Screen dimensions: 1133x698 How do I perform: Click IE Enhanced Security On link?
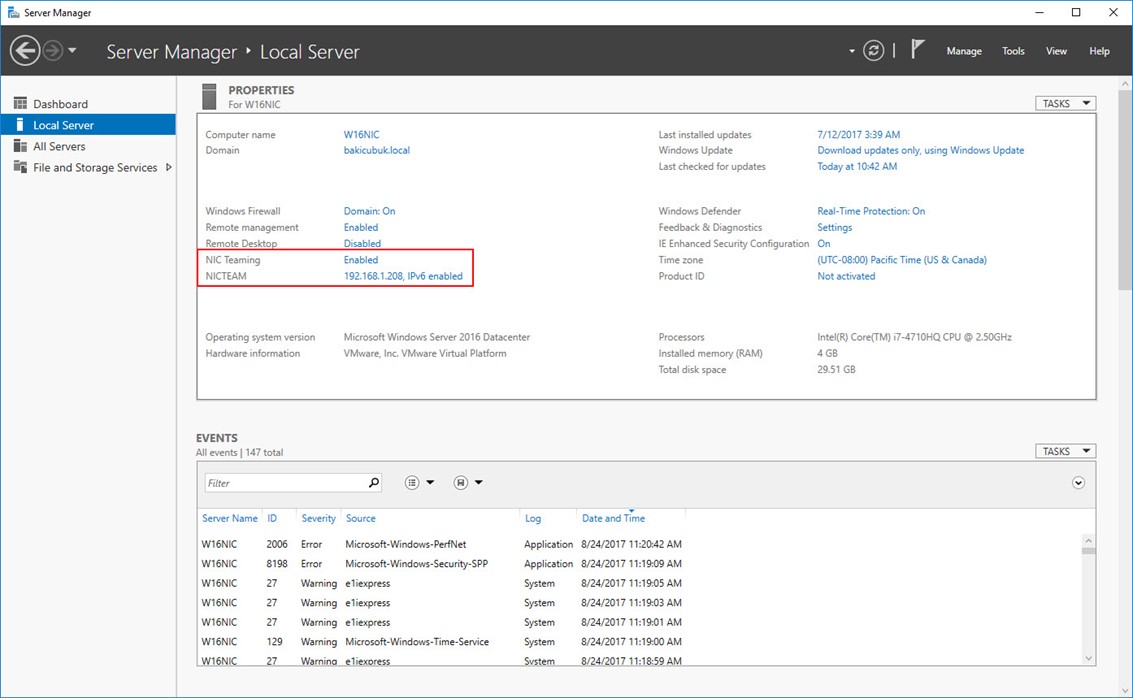point(824,244)
